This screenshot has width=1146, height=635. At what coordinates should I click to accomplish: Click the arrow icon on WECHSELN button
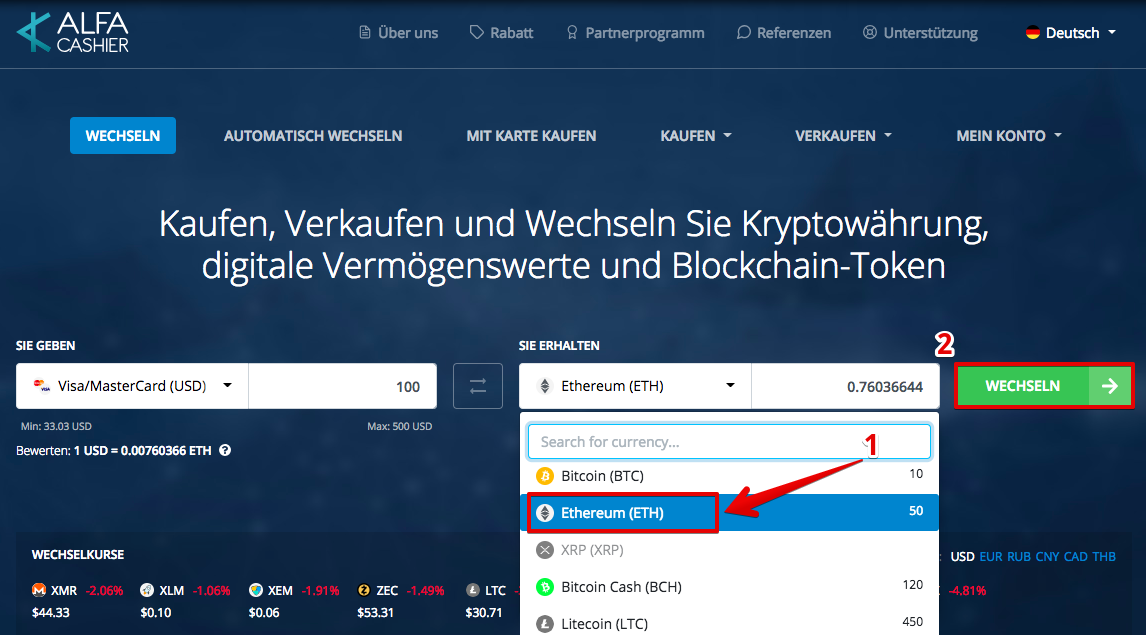pyautogui.click(x=1109, y=386)
